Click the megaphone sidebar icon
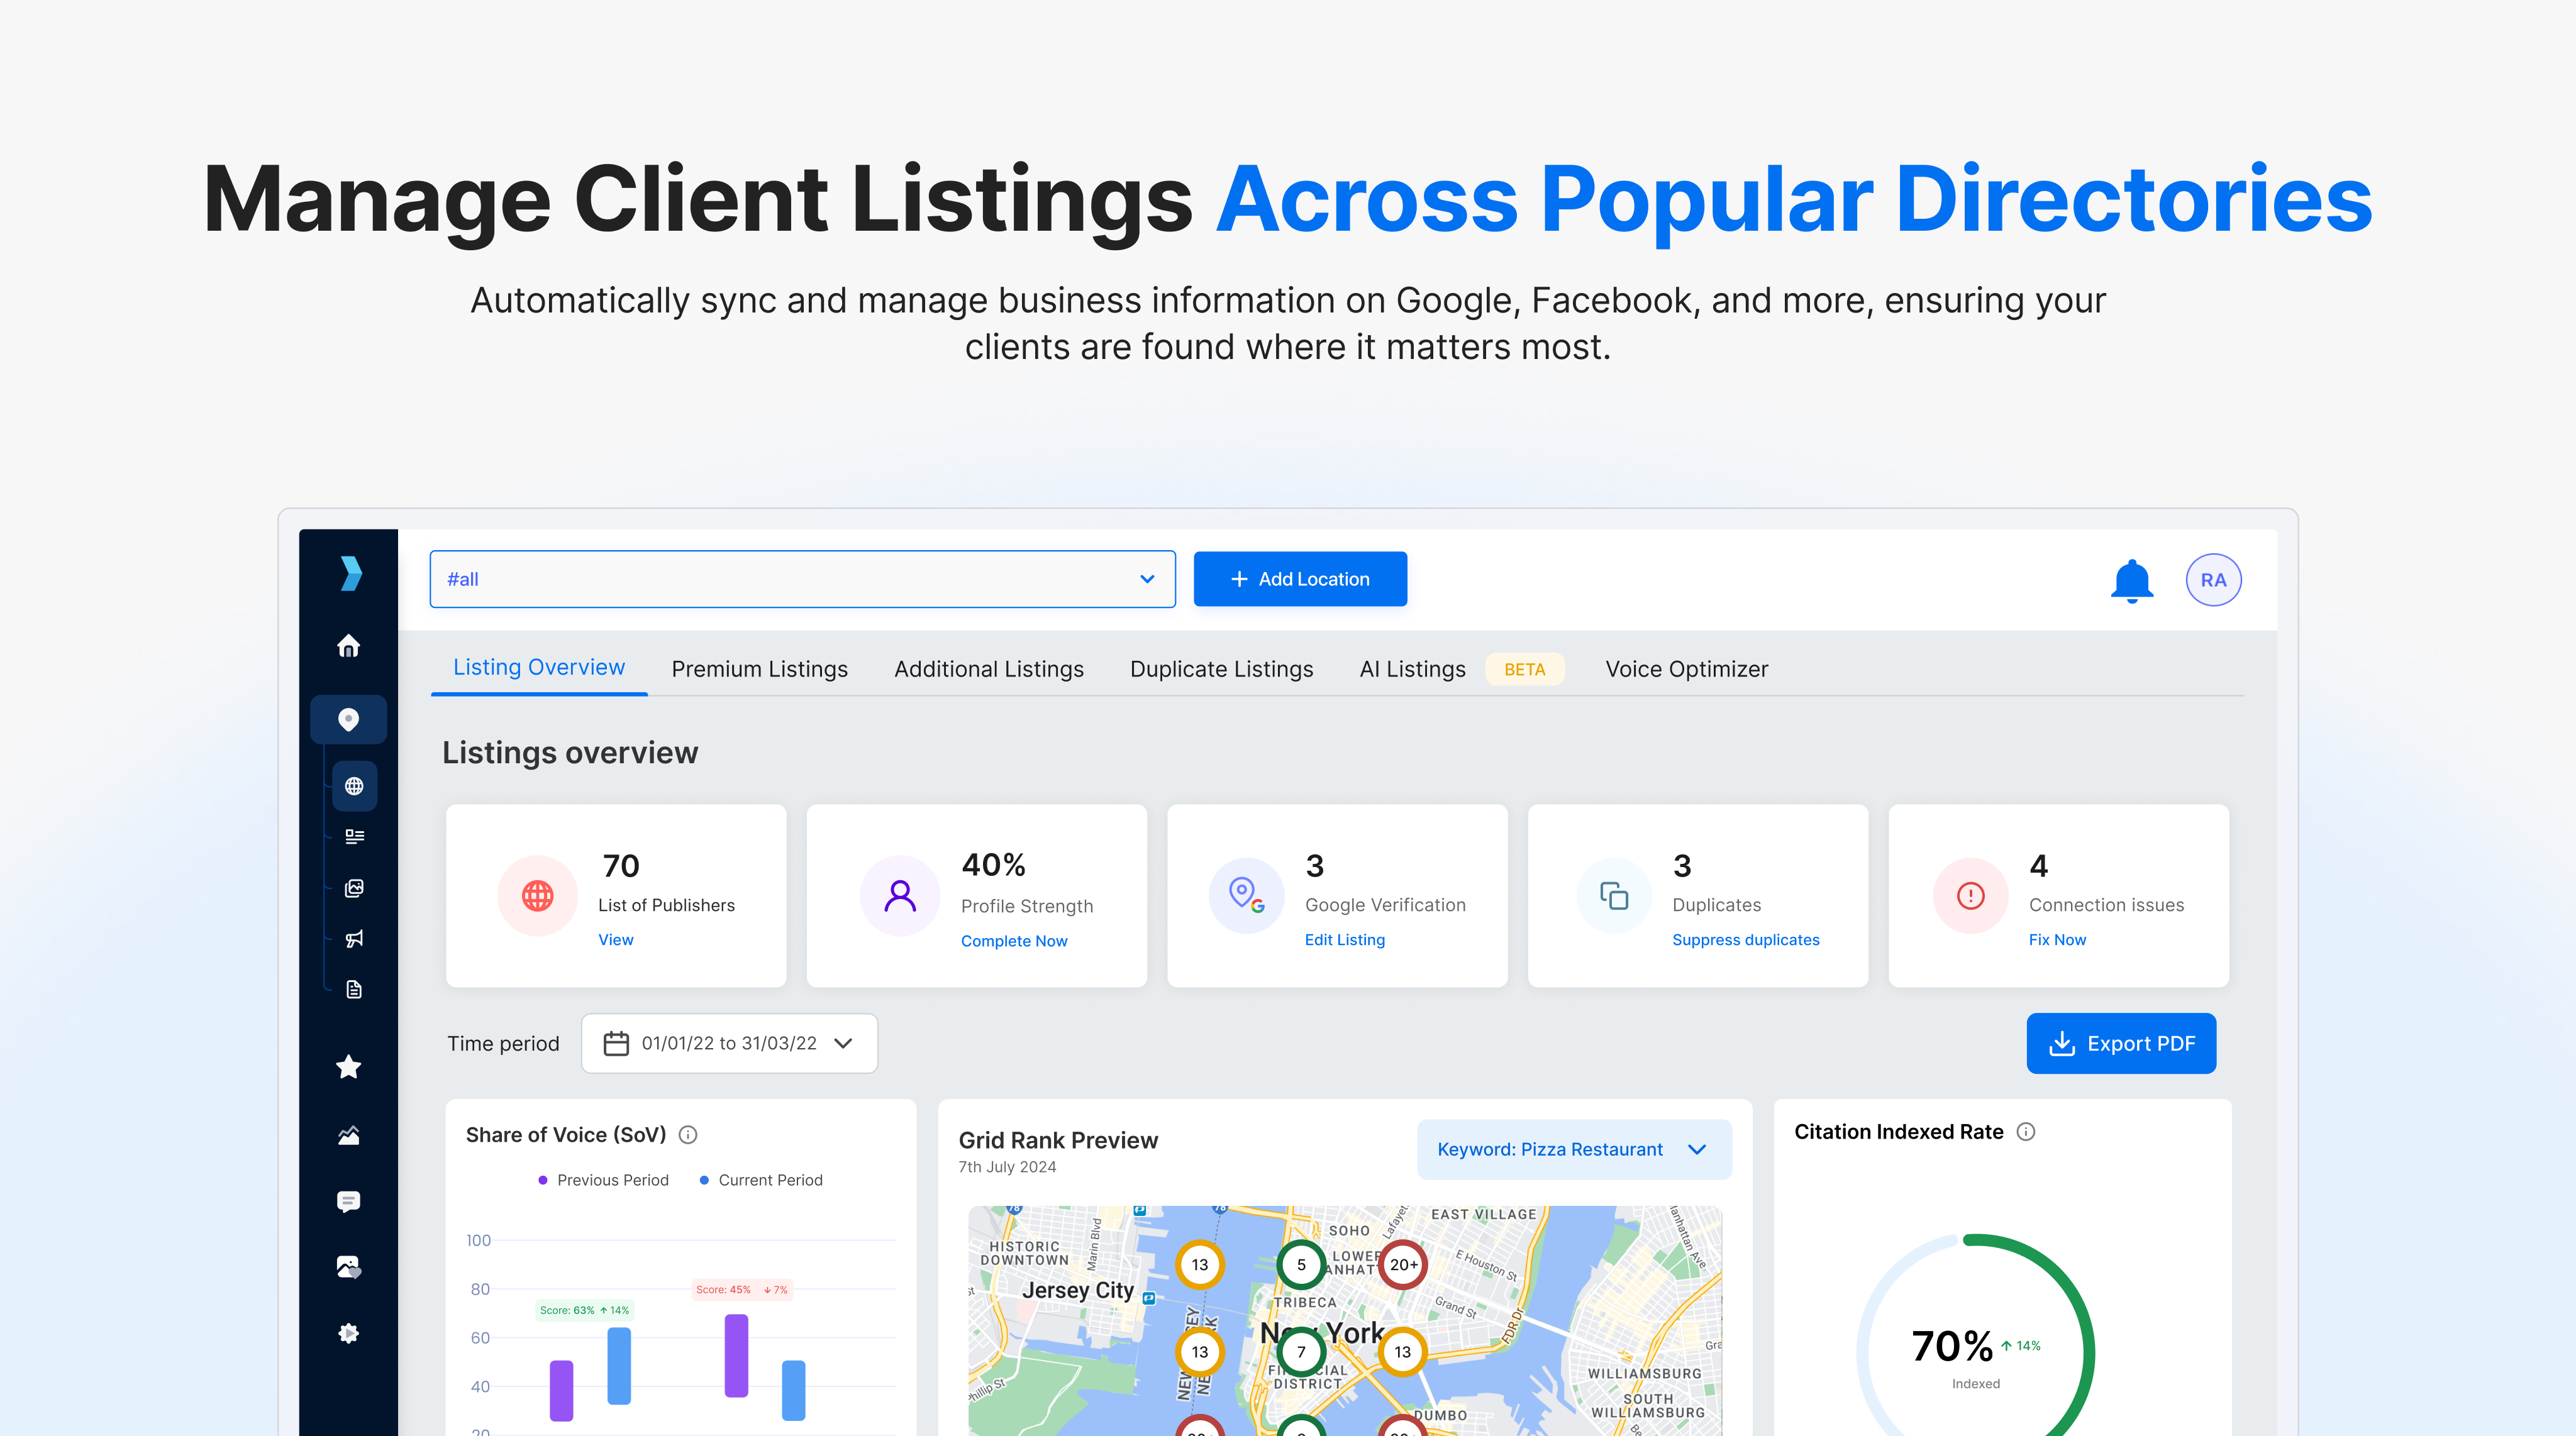This screenshot has height=1436, width=2576. click(x=354, y=938)
